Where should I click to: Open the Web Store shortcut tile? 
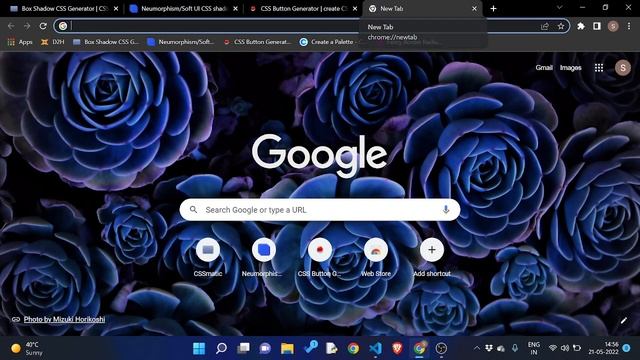tap(376, 257)
